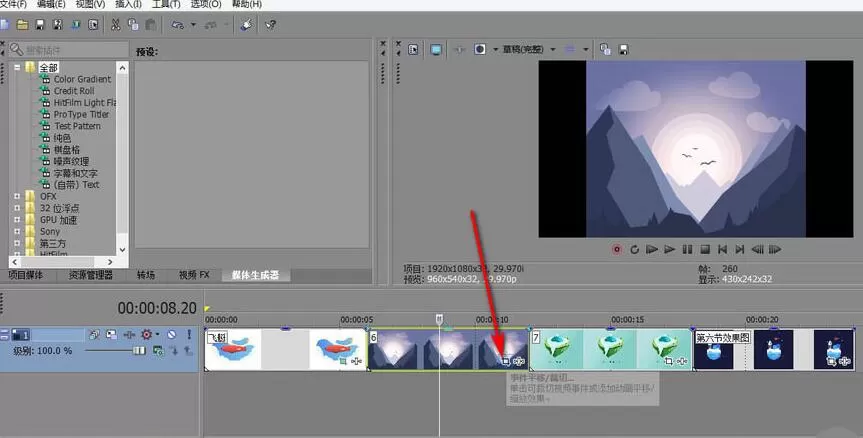The height and width of the screenshot is (438, 863).
Task: Select Color Gradient generator in tree
Action: coord(82,79)
